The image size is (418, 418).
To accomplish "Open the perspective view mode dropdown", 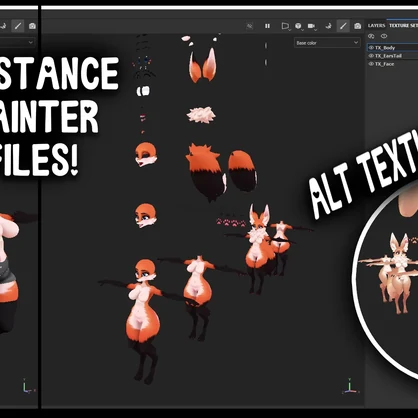I will pyautogui.click(x=285, y=26).
